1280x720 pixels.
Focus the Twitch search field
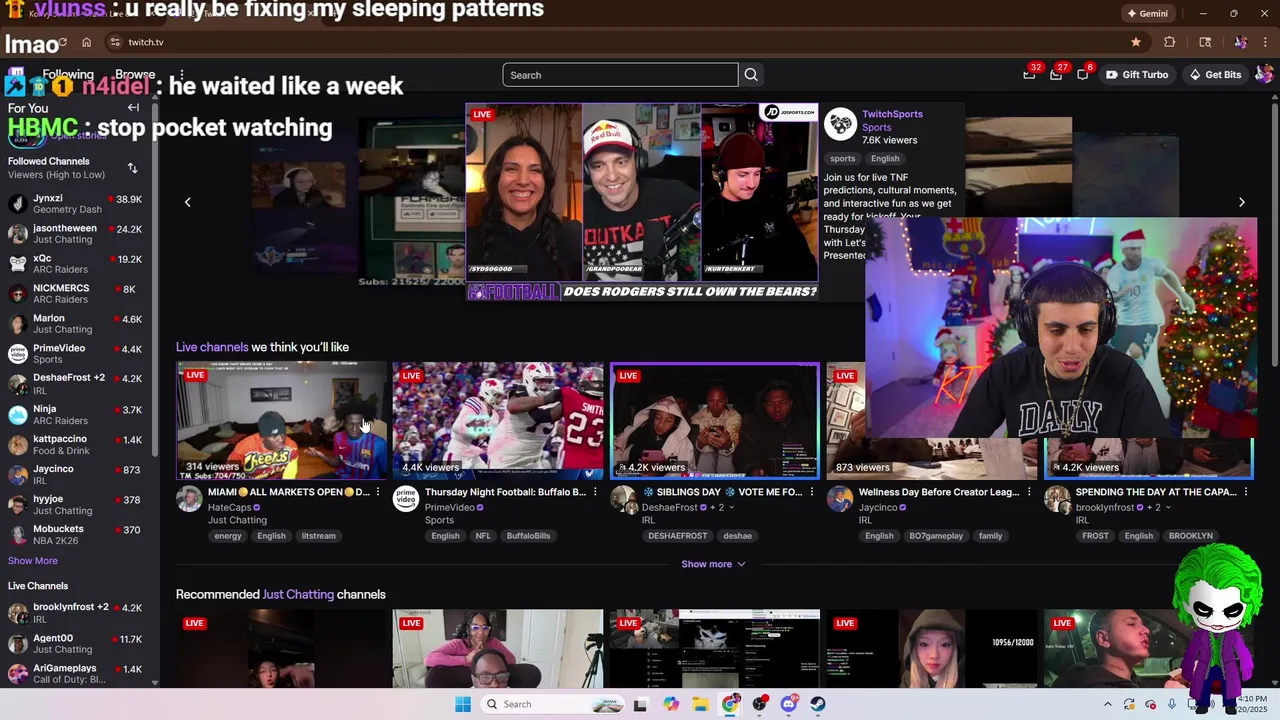pos(620,75)
